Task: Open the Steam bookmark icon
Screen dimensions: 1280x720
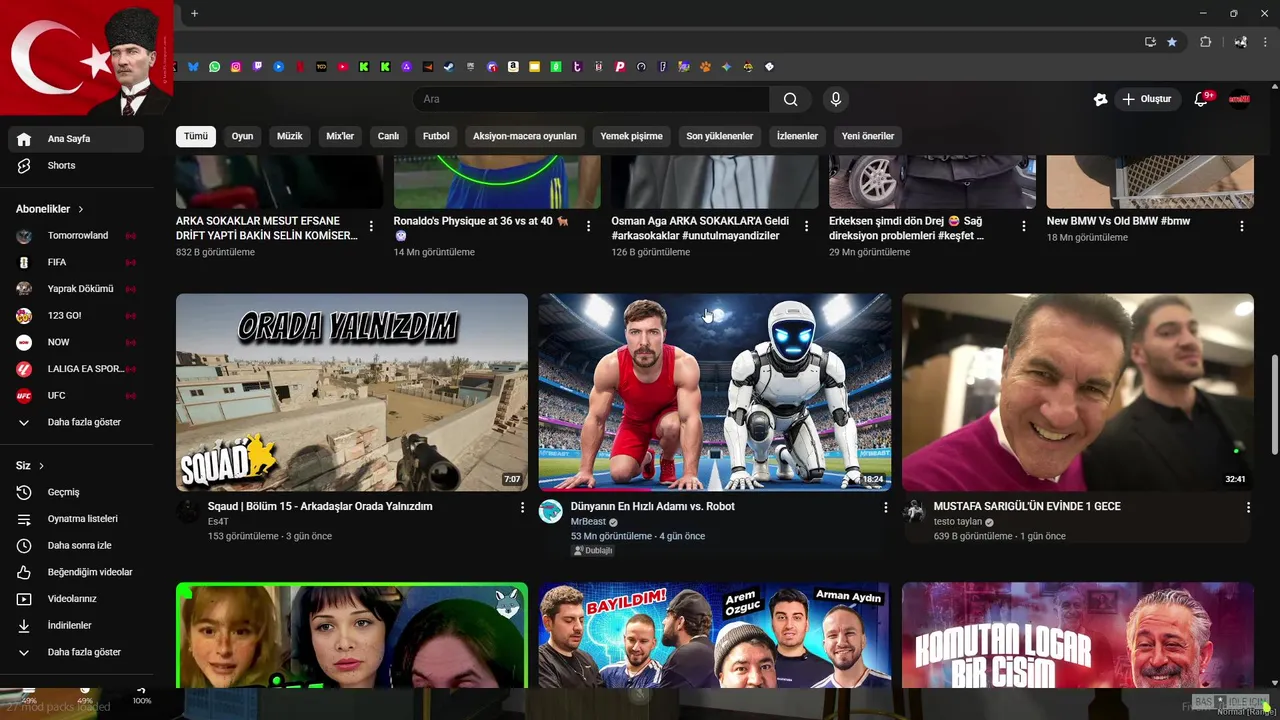Action: tap(449, 67)
